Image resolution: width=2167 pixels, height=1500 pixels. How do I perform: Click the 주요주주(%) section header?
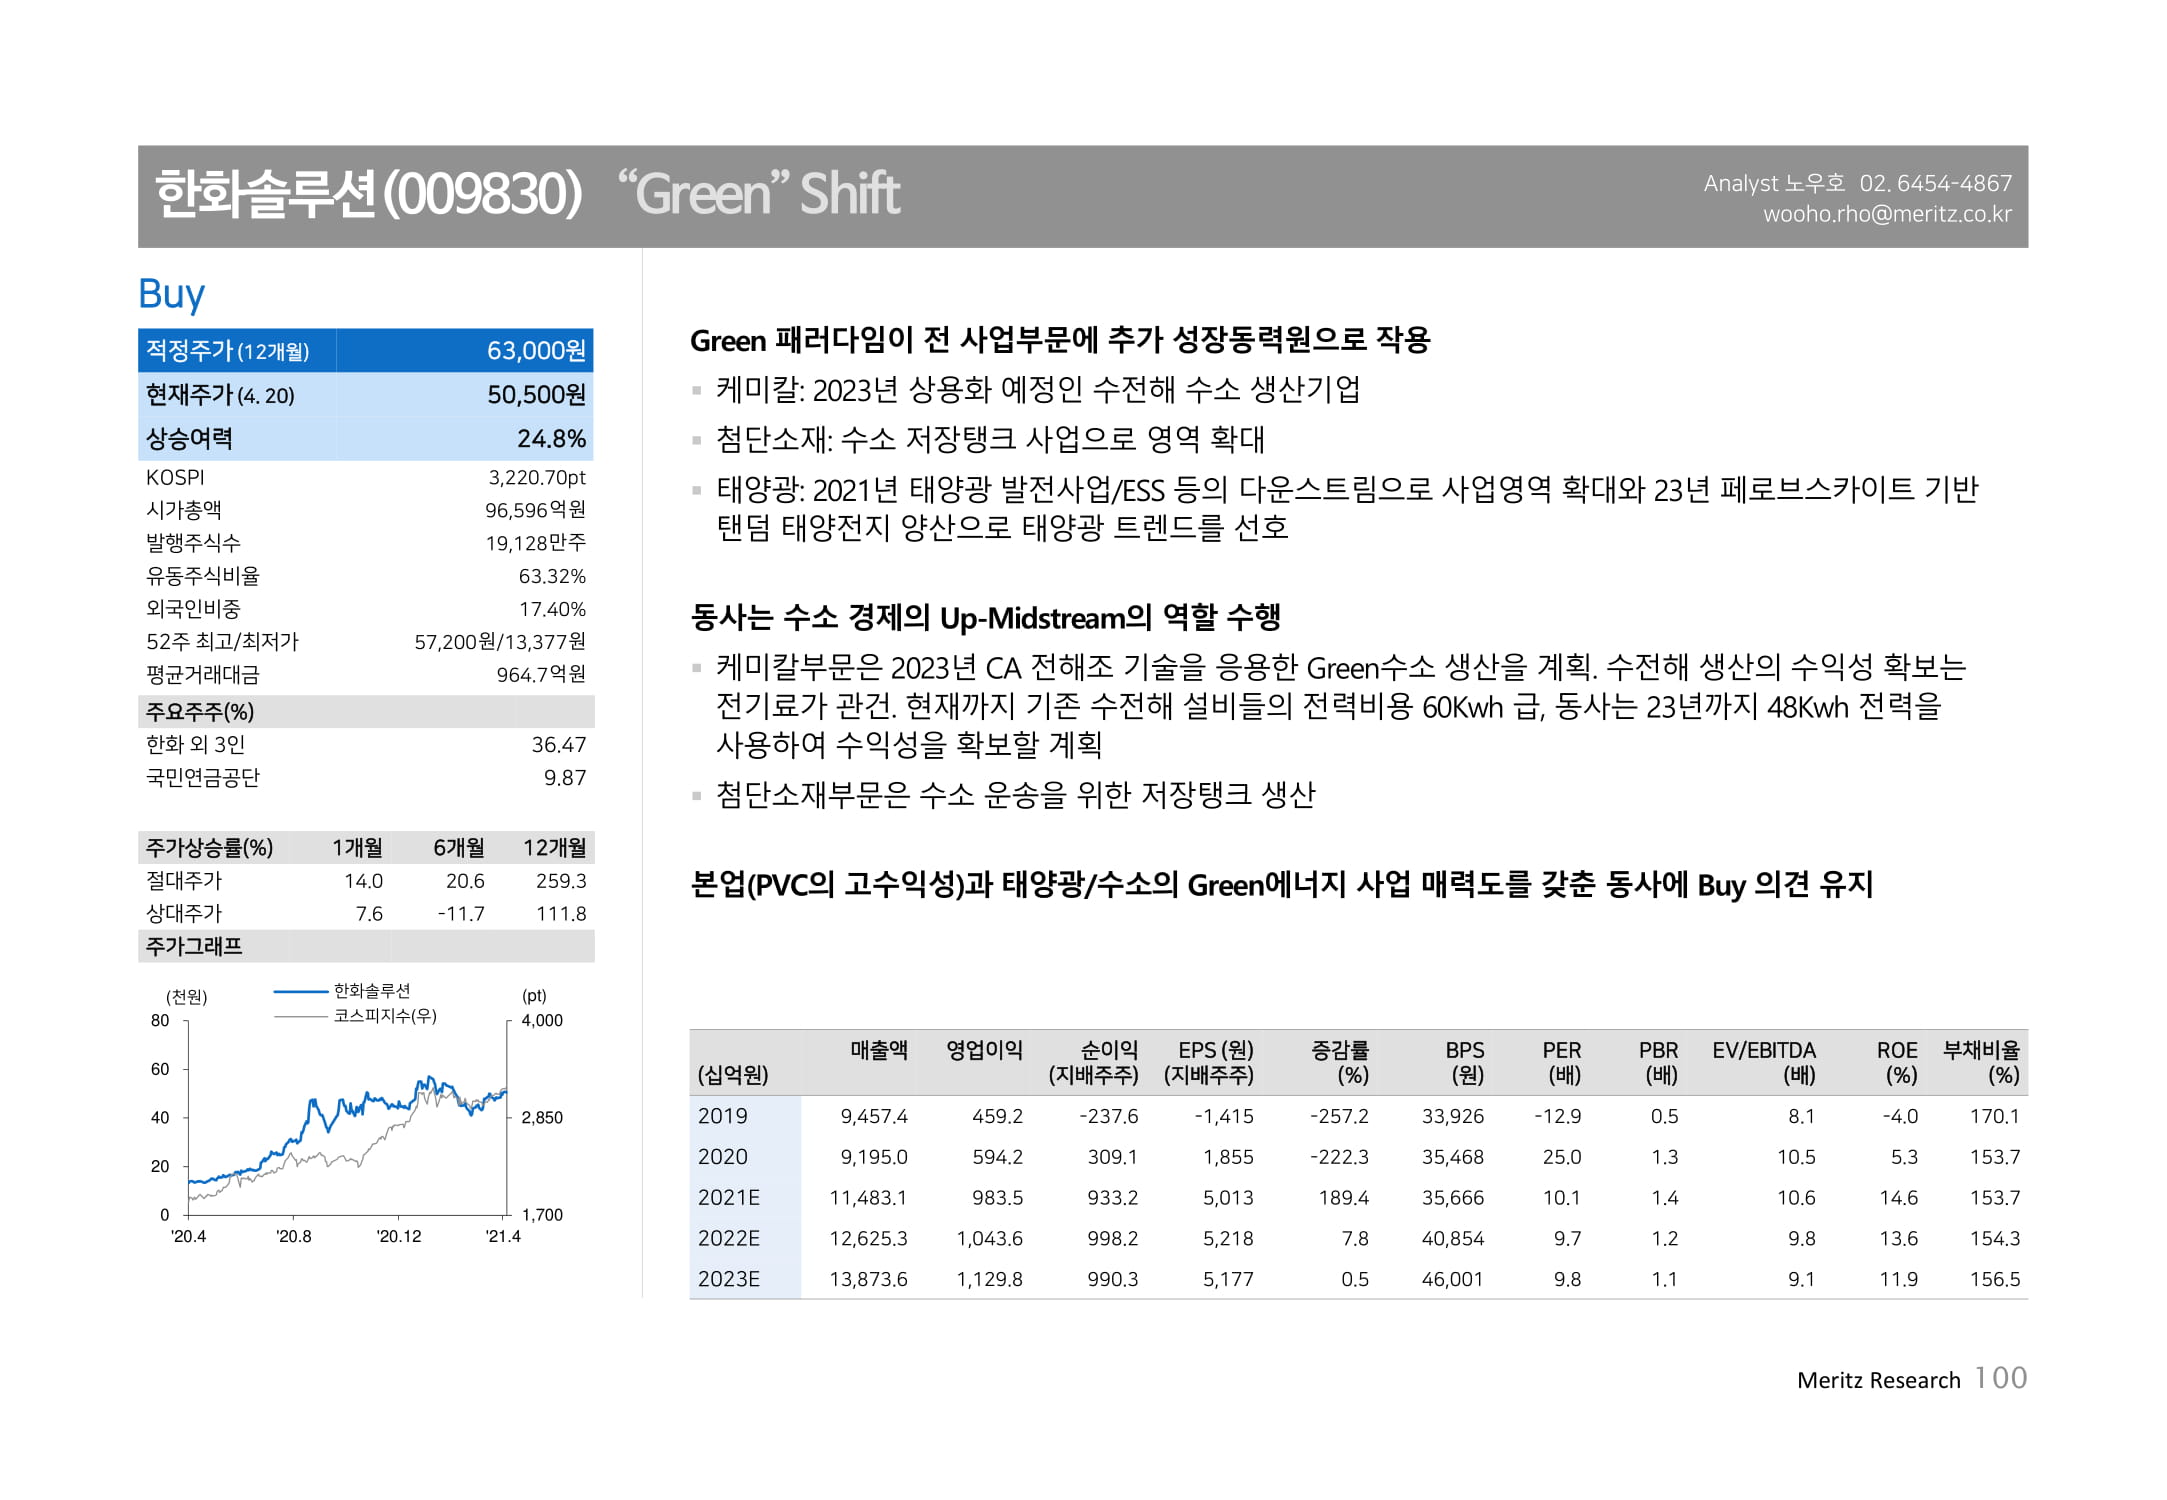pos(200,712)
